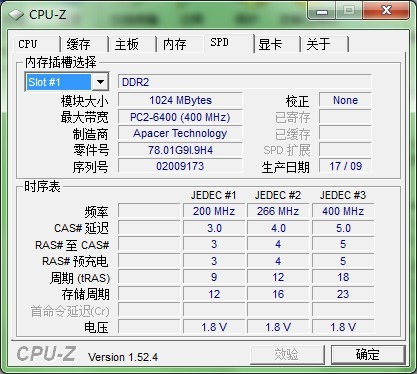The height and width of the screenshot is (374, 417).
Task: Switch to the CPU tab
Action: (x=37, y=44)
